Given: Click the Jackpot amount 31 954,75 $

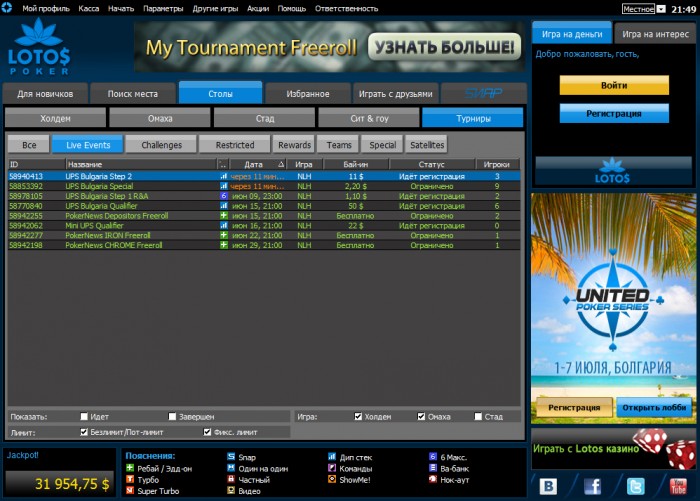Looking at the screenshot, I should point(72,484).
